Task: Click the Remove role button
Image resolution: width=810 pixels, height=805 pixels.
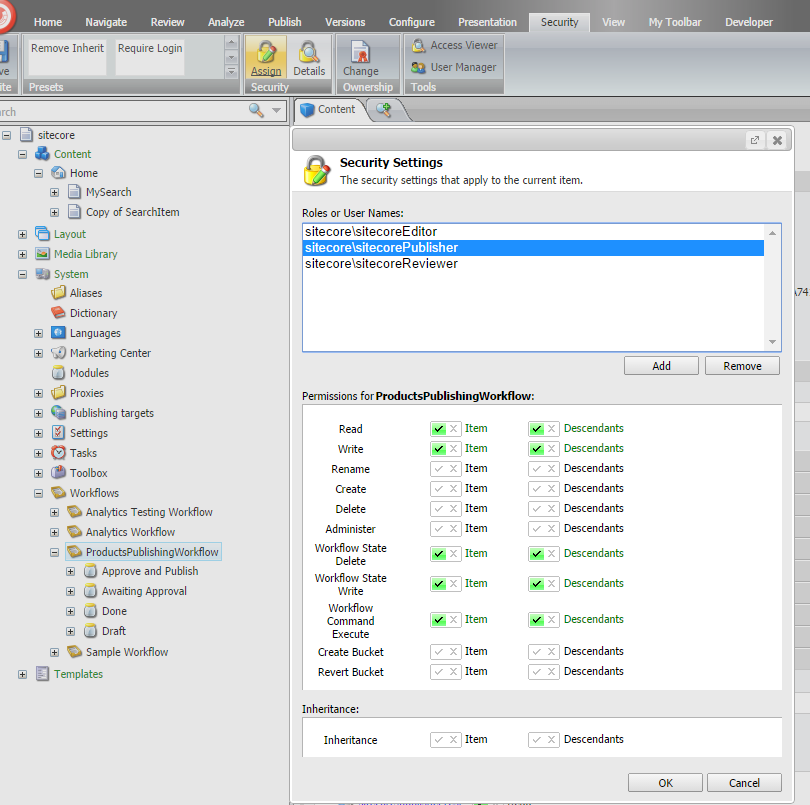Action: (x=742, y=366)
